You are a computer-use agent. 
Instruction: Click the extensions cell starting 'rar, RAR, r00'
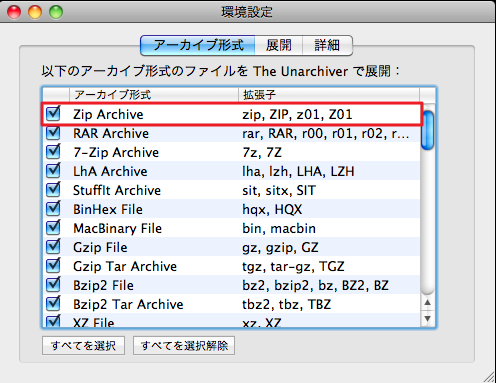pyautogui.click(x=326, y=133)
